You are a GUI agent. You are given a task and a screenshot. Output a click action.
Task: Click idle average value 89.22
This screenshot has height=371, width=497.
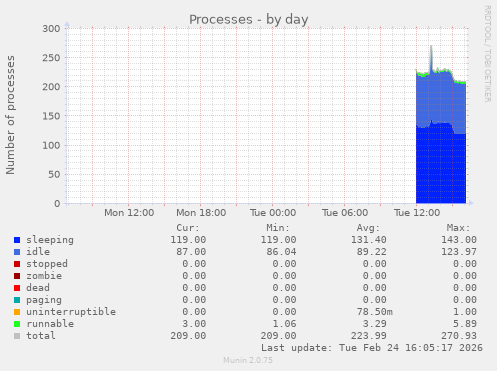[x=372, y=252]
